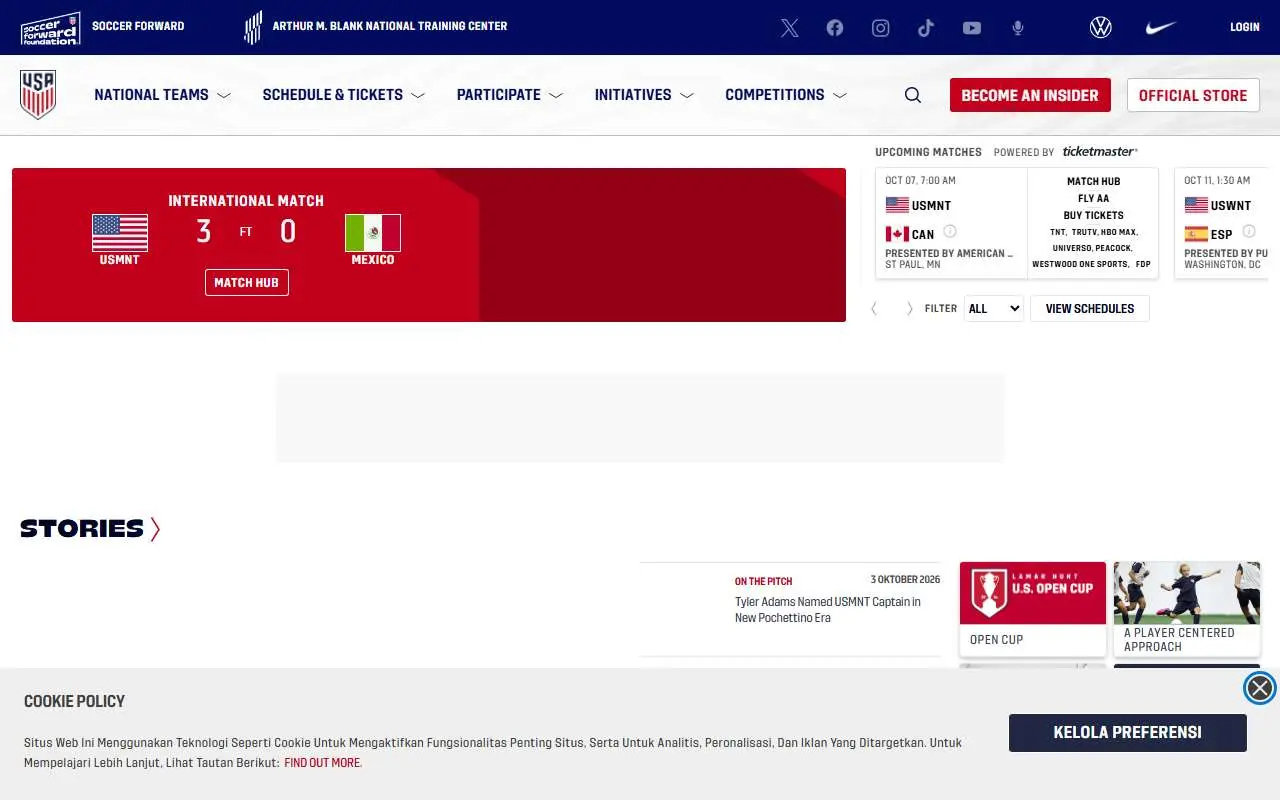The width and height of the screenshot is (1280, 800).
Task: Open the Facebook page icon
Action: click(x=835, y=28)
